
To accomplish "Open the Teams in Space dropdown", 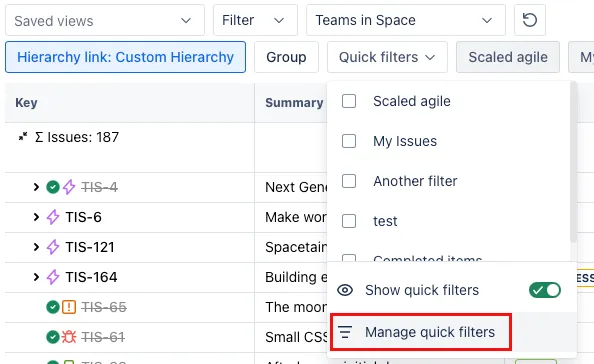I will click(406, 20).
